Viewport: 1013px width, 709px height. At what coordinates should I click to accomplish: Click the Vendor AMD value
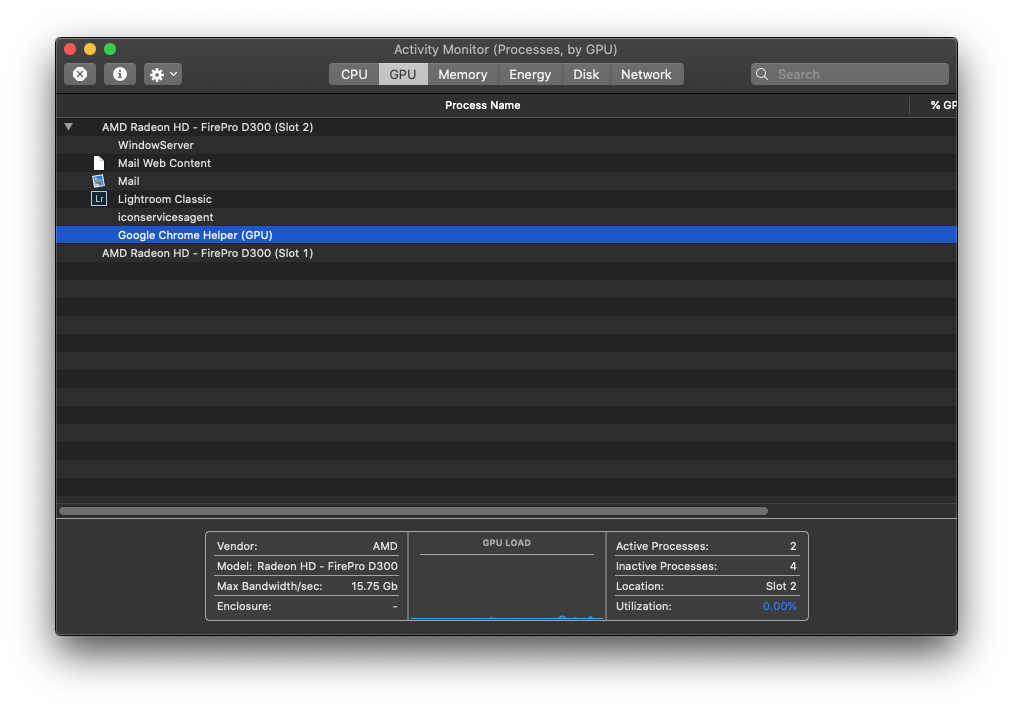(385, 546)
